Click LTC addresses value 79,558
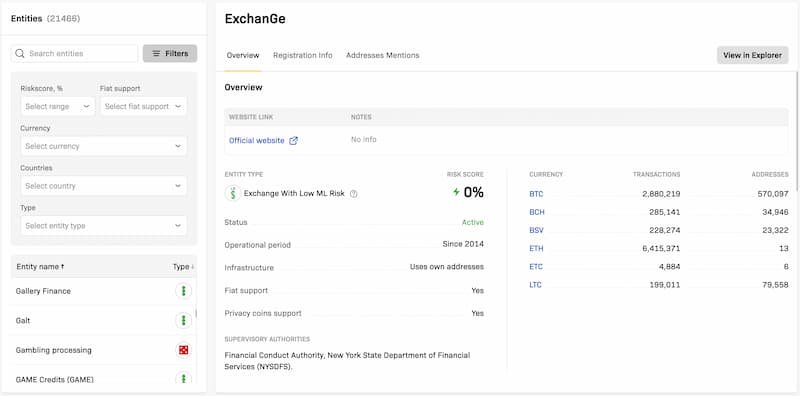This screenshot has width=800, height=396. [775, 285]
